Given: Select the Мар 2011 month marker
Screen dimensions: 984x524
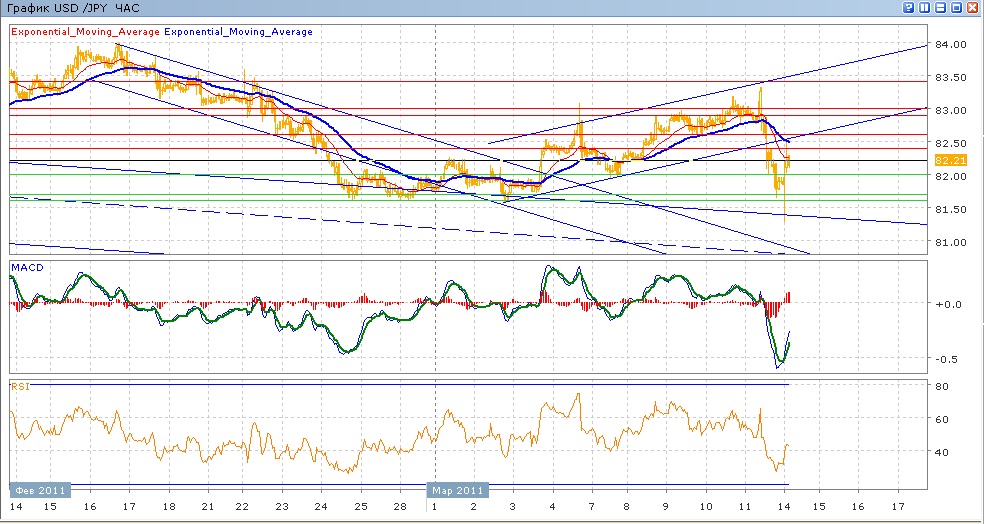Looking at the screenshot, I should 458,490.
